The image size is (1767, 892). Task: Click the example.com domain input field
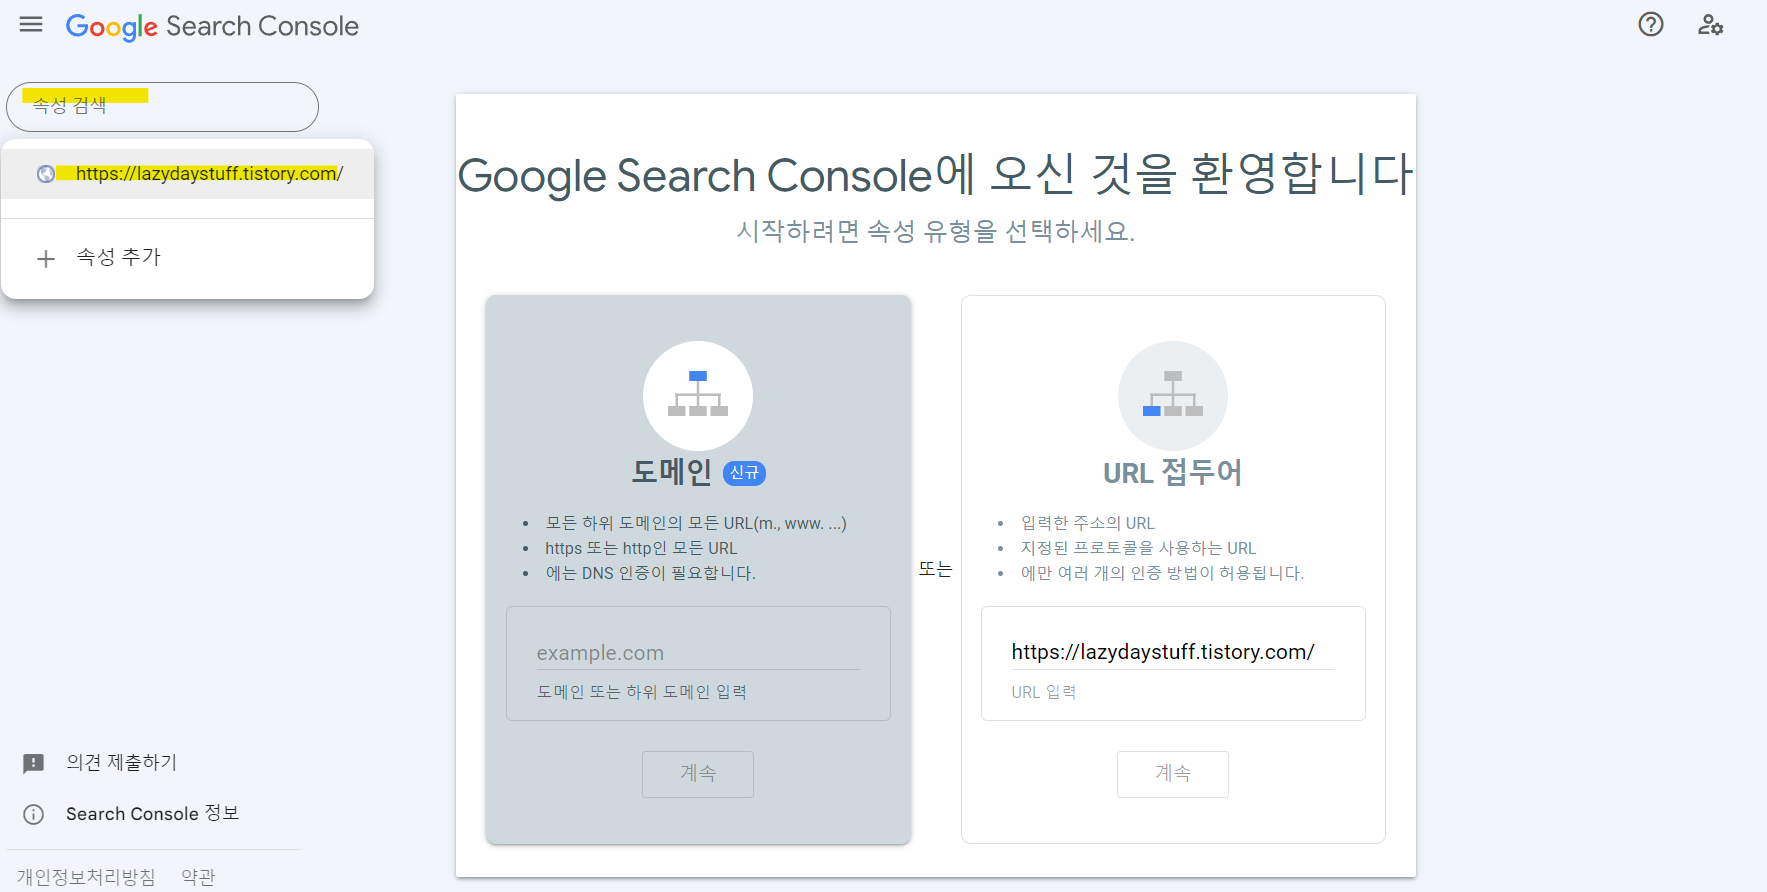click(x=698, y=653)
